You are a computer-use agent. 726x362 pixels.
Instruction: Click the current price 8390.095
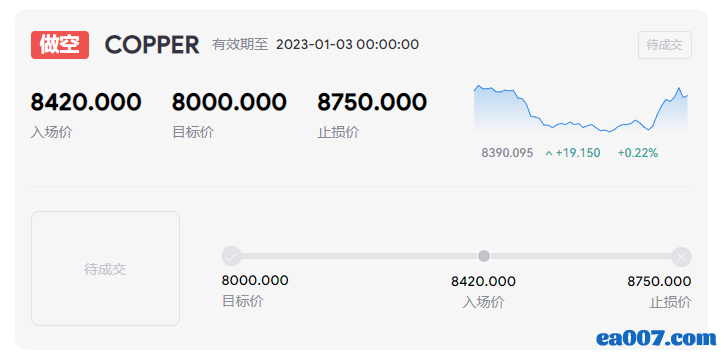507,153
